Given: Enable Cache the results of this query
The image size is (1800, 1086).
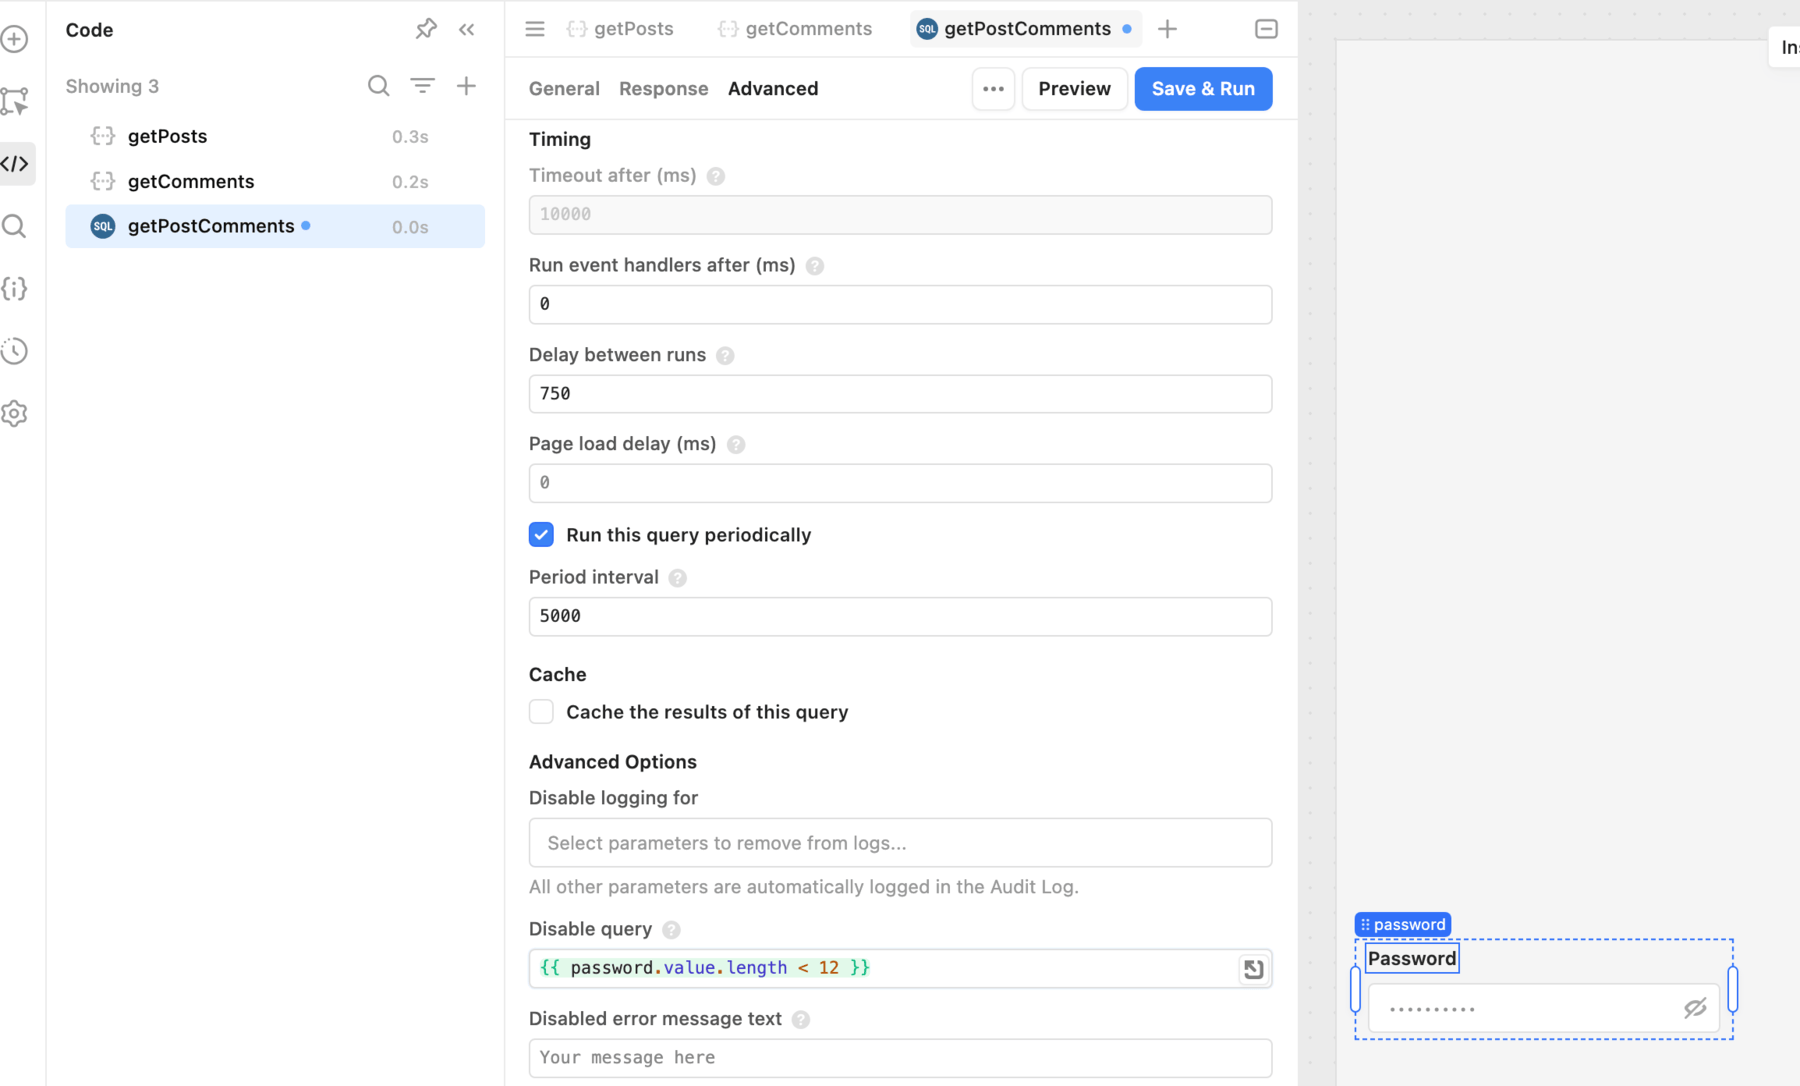Looking at the screenshot, I should (x=541, y=712).
